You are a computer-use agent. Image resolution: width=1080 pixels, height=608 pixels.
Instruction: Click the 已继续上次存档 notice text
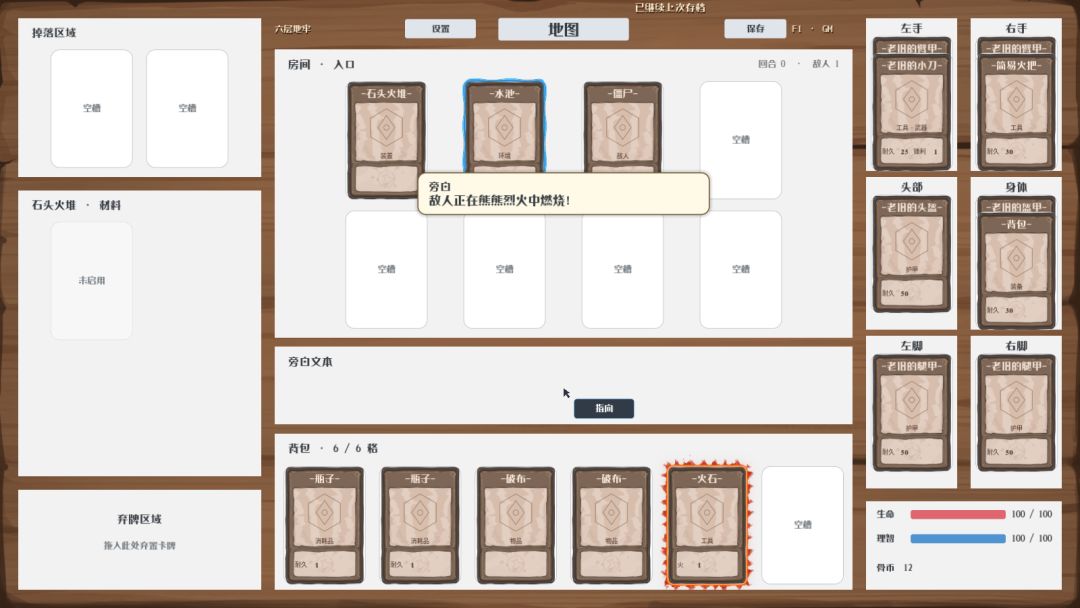point(669,8)
